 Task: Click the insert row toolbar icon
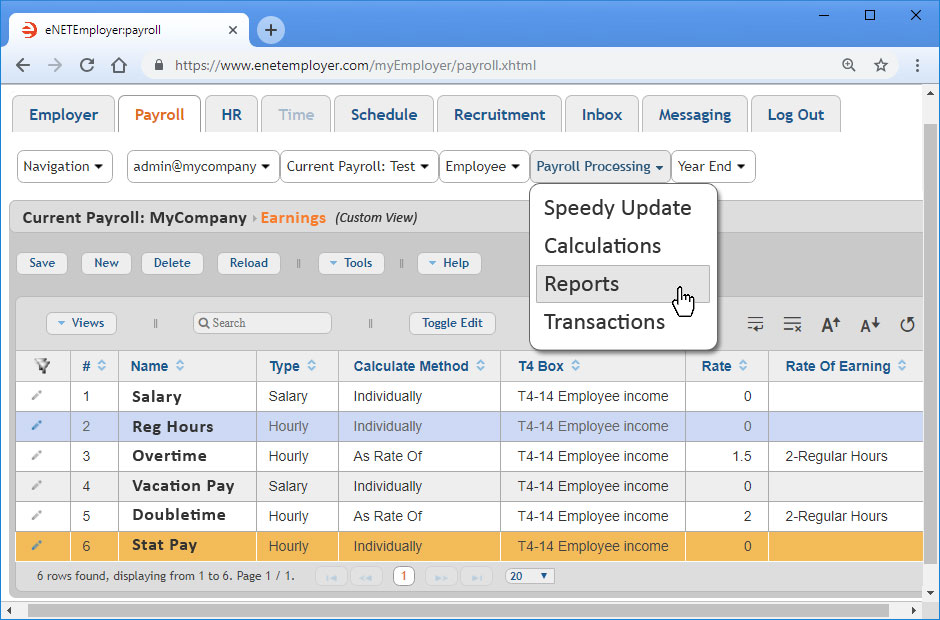[755, 323]
